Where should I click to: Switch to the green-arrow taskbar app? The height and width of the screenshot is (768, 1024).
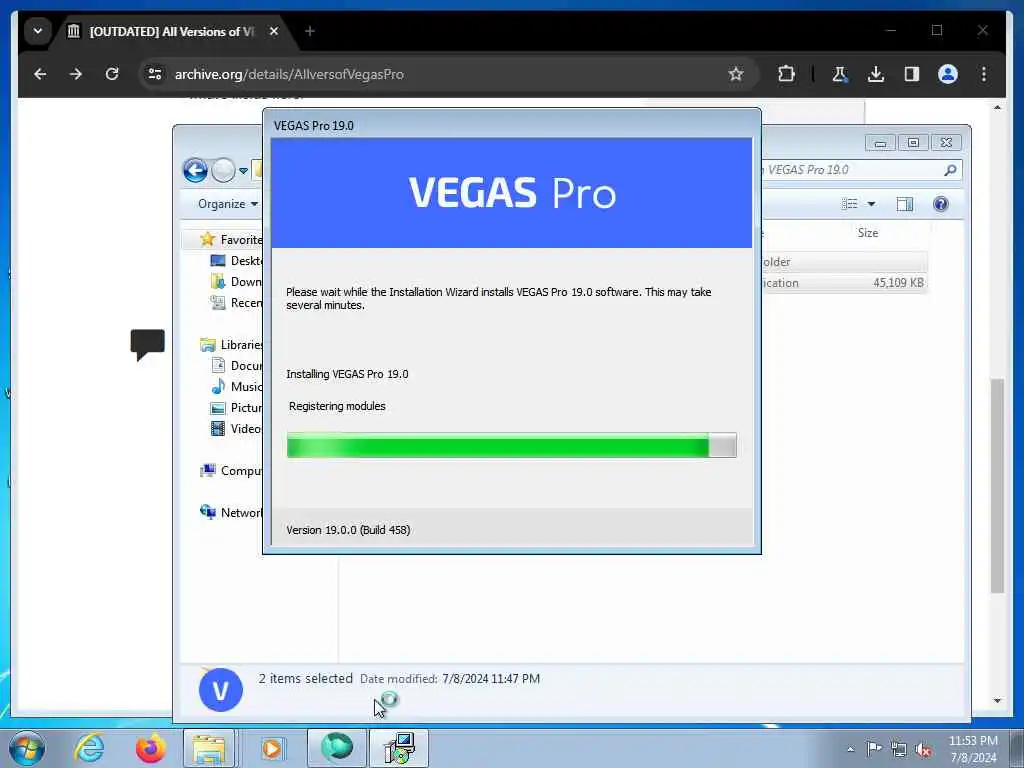336,748
